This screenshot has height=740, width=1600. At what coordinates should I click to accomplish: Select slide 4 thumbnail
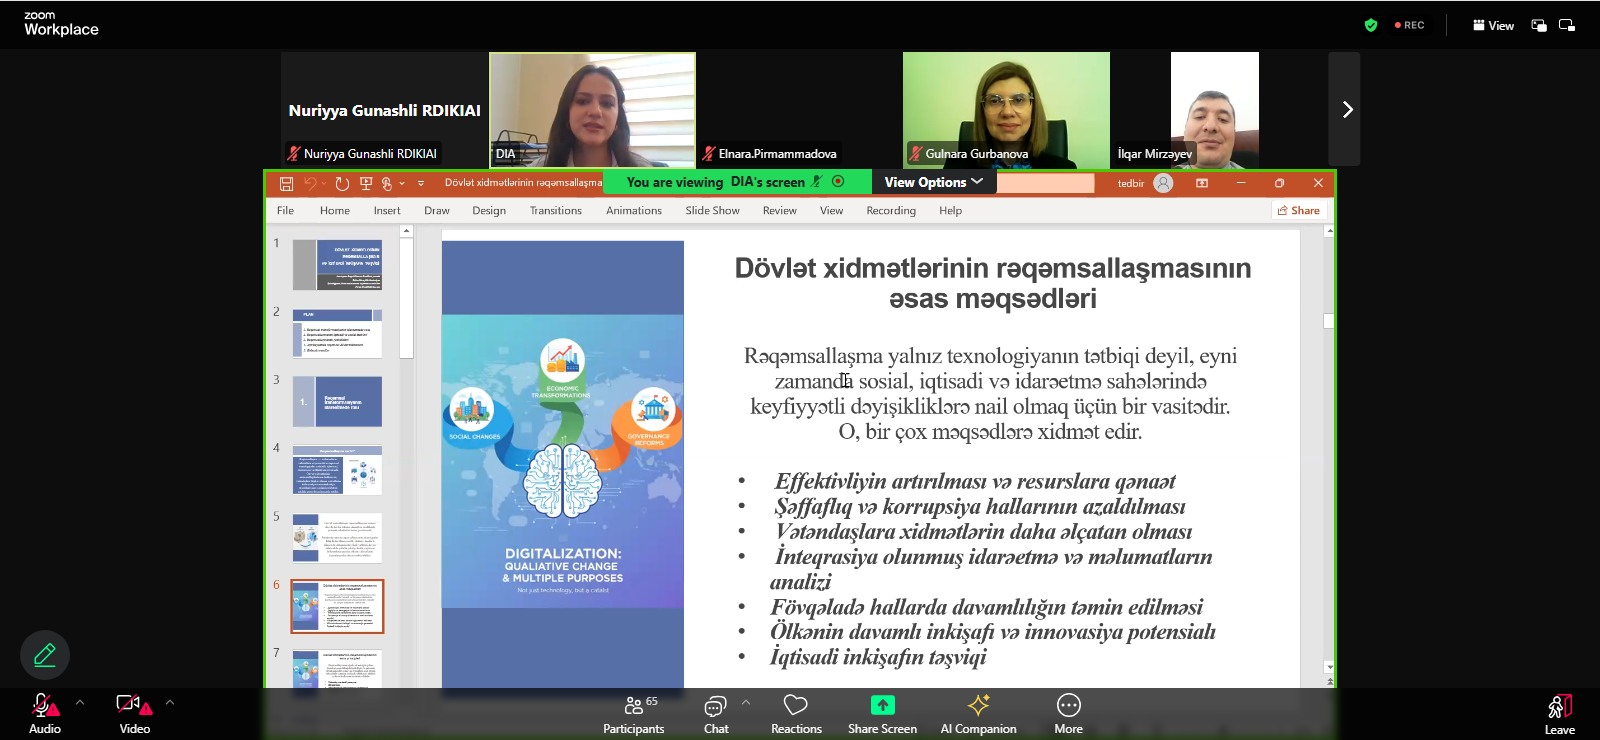[337, 470]
